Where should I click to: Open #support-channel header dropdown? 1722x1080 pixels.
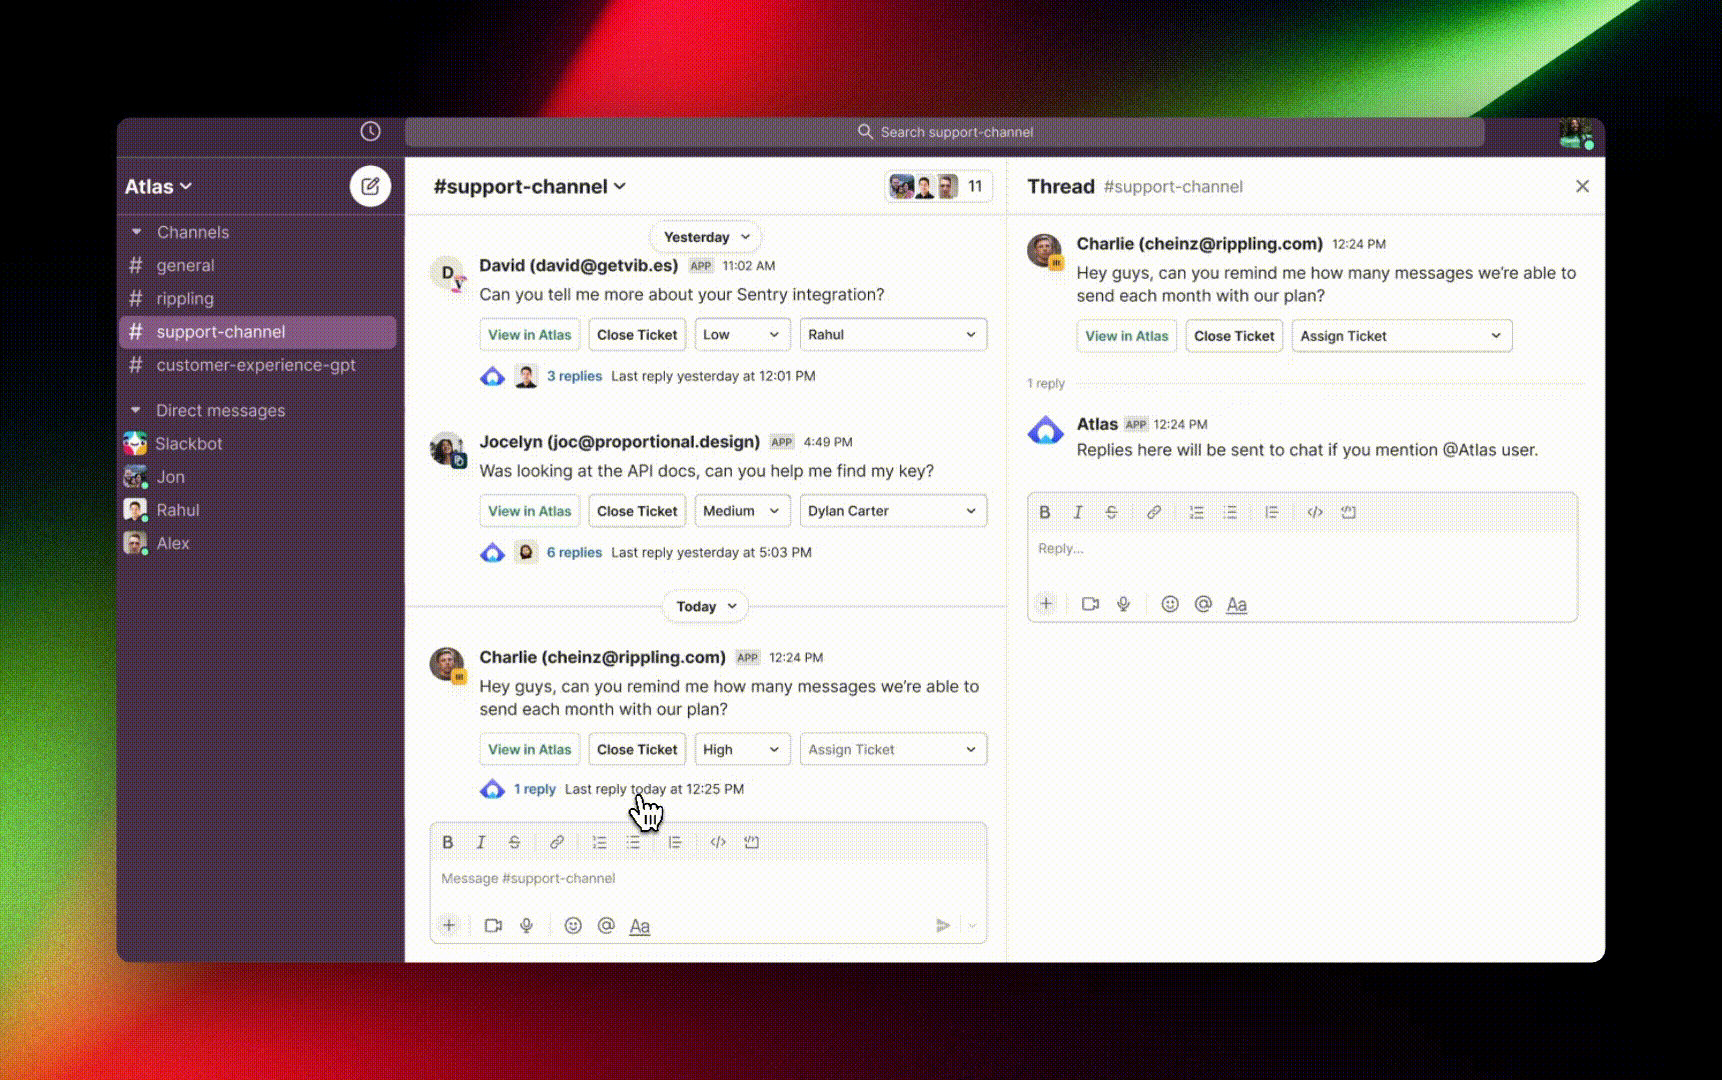(530, 187)
